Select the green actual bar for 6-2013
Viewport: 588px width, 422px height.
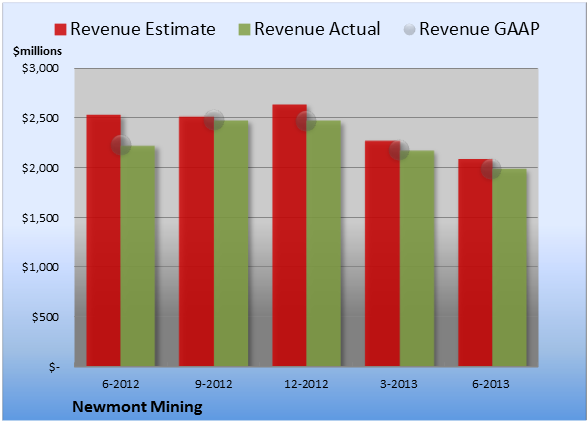[510, 267]
